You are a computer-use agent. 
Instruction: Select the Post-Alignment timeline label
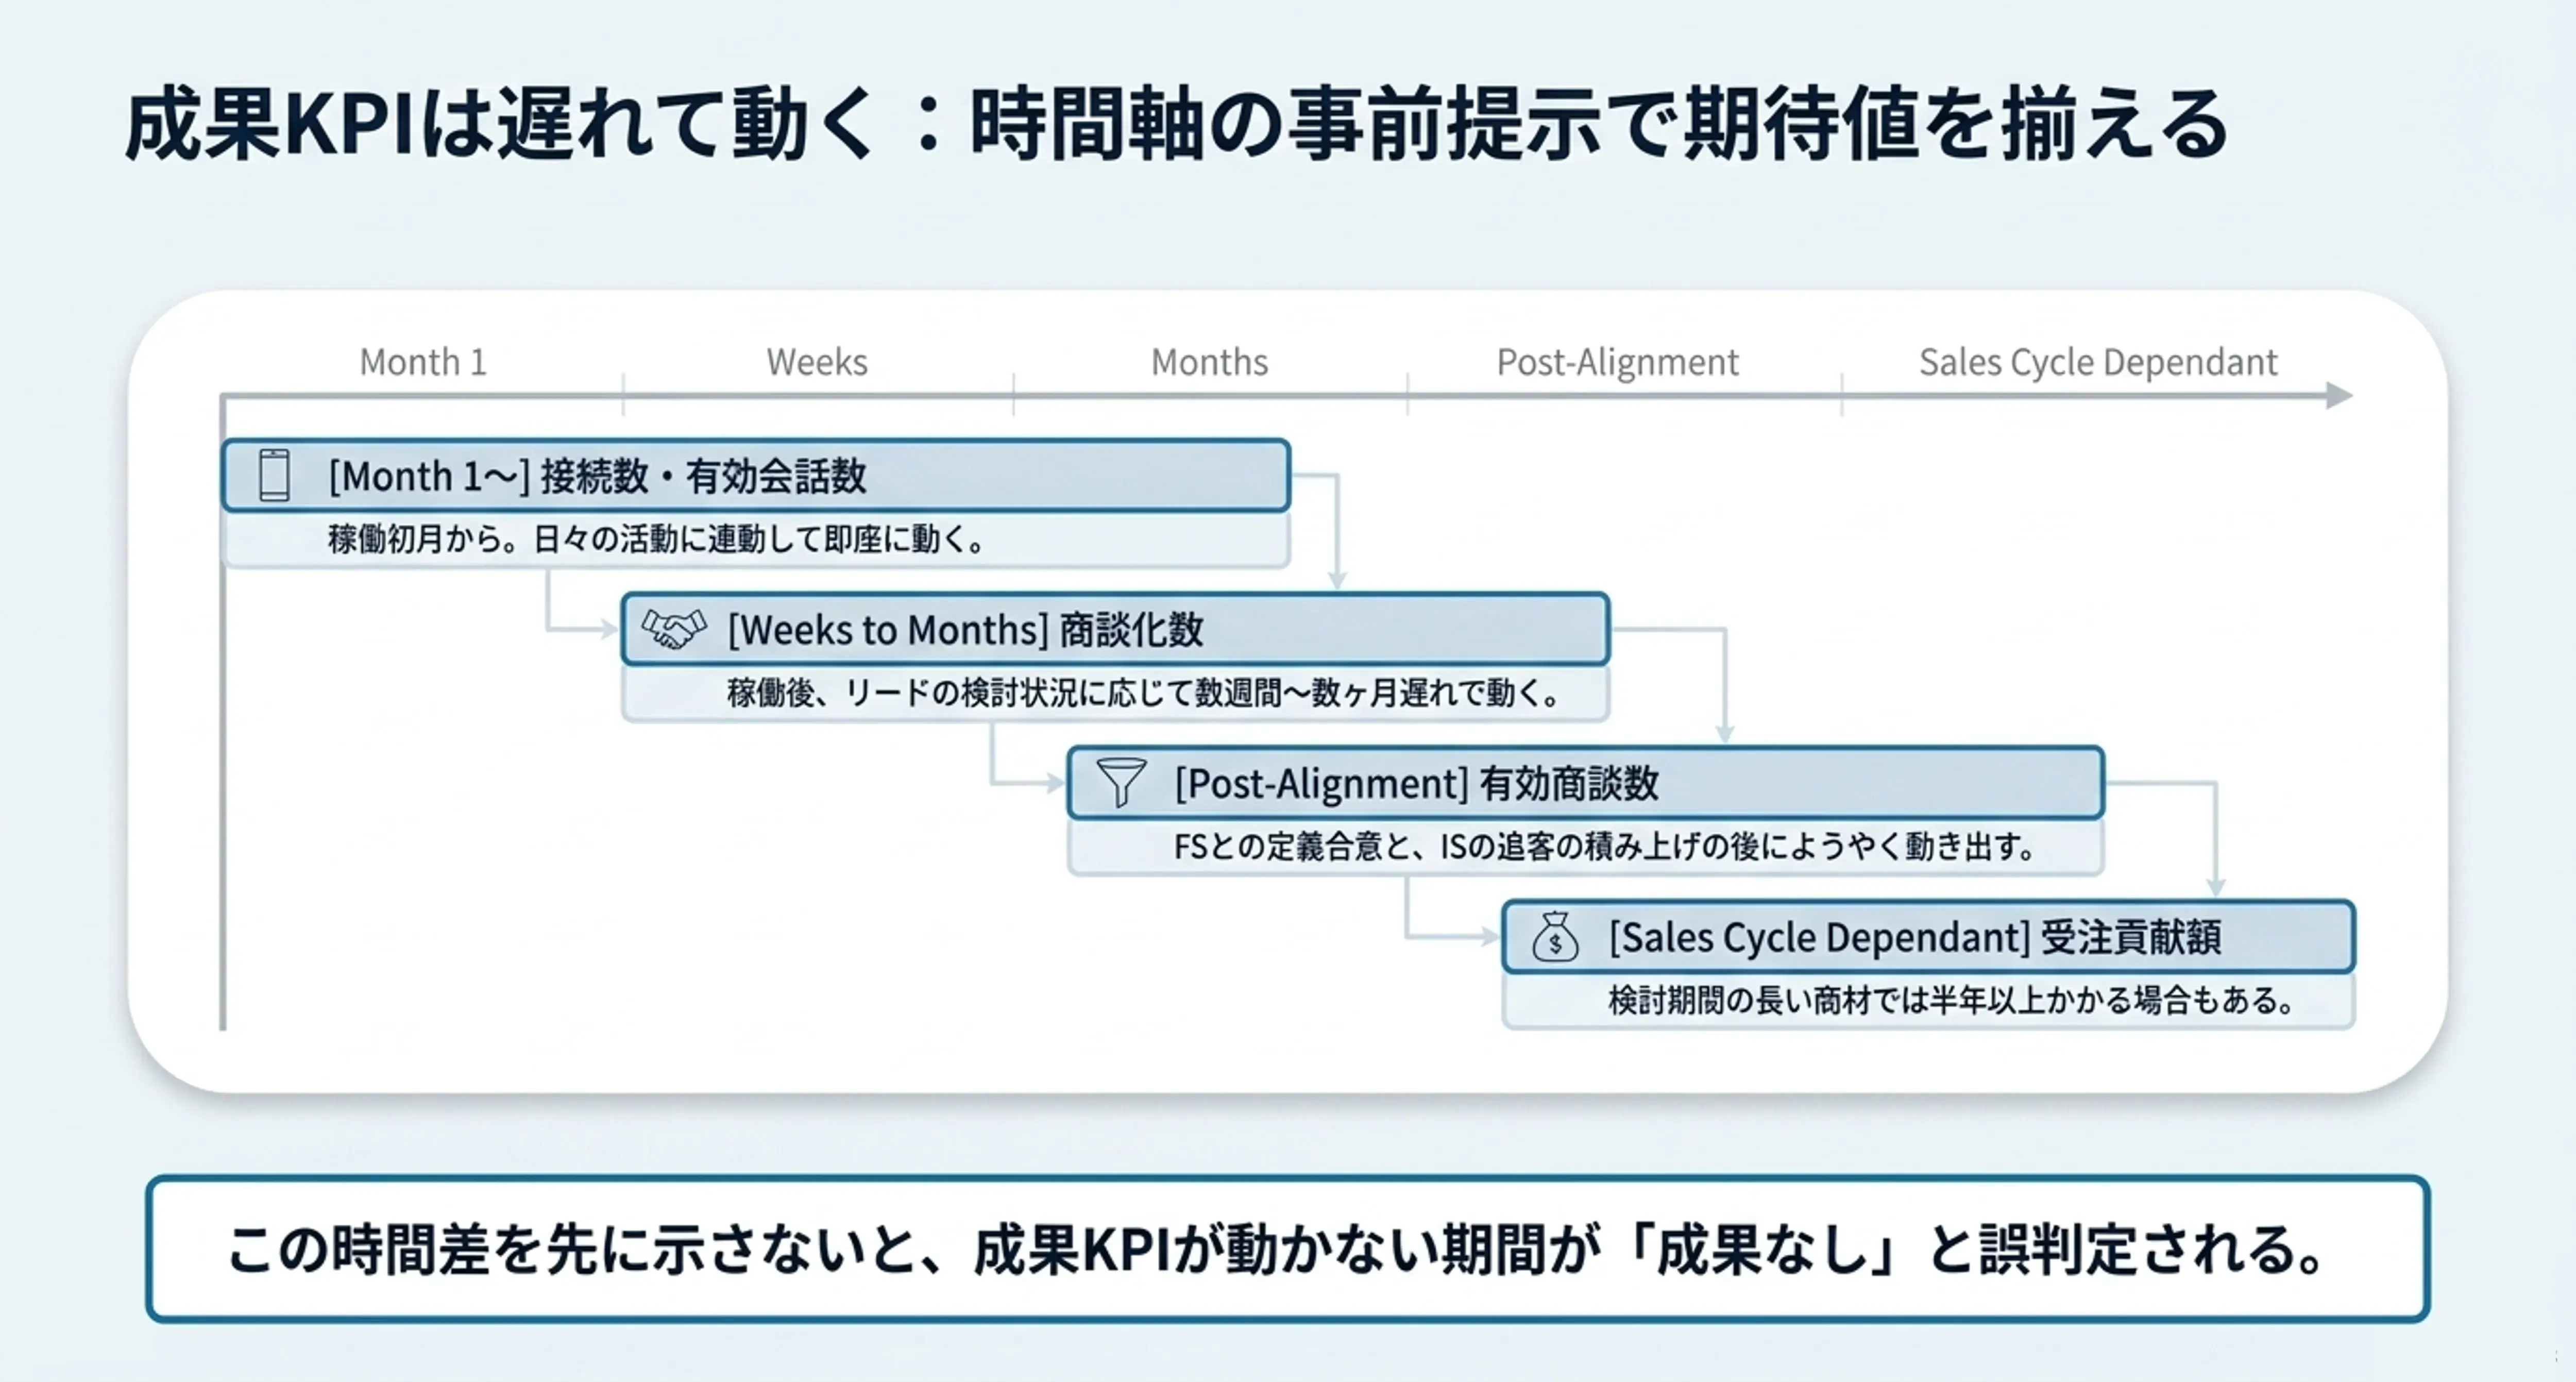(x=1617, y=362)
